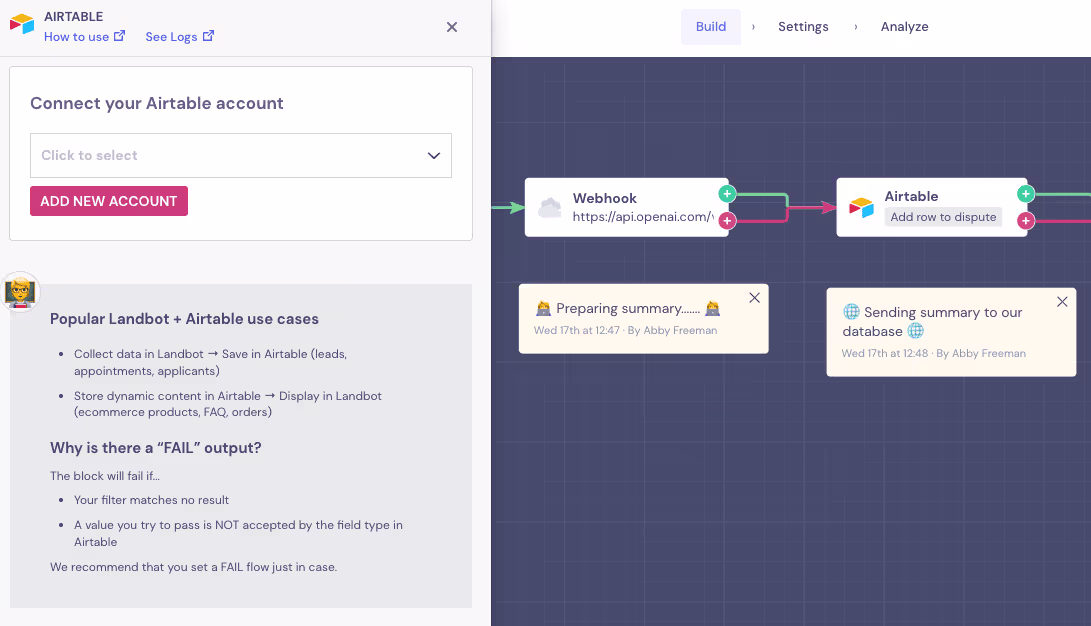Screen dimensions: 1091x626
Task: Click the Your filter matches no result bullet
Action: (152, 500)
